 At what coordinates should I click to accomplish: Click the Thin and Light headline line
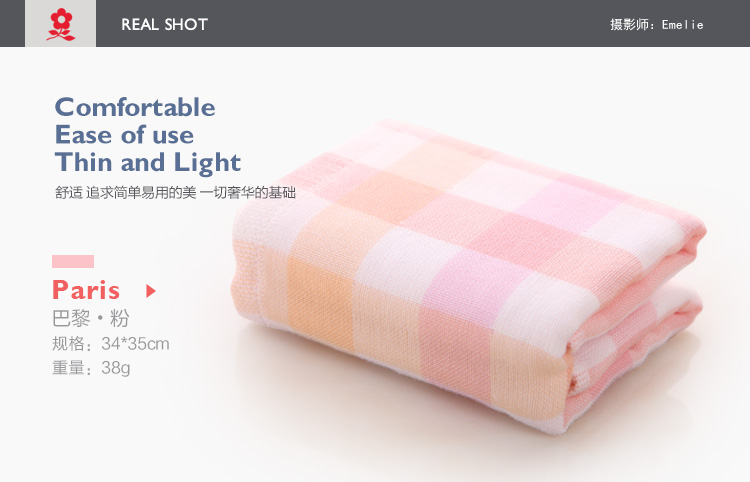click(148, 163)
